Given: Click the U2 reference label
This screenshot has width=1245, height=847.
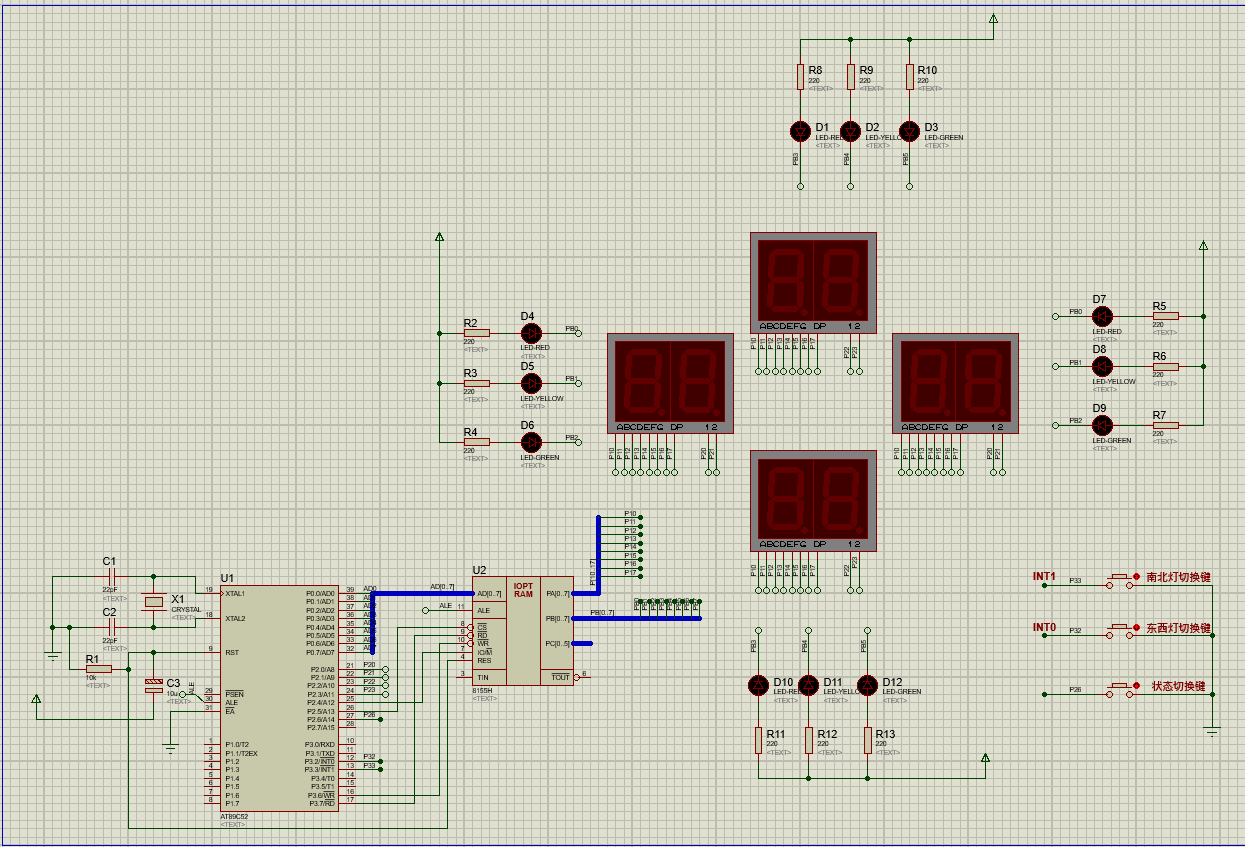Looking at the screenshot, I should [x=479, y=570].
